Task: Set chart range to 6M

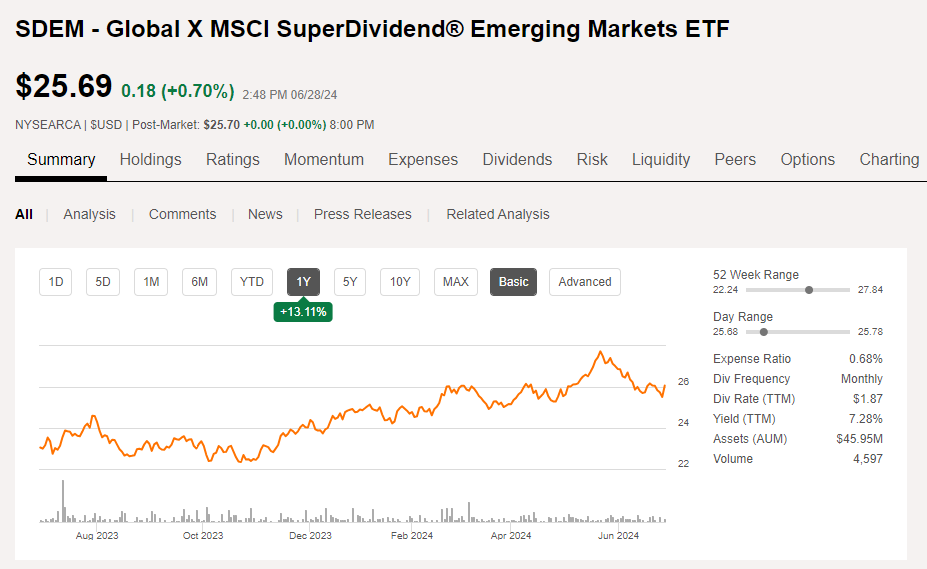Action: click(199, 282)
